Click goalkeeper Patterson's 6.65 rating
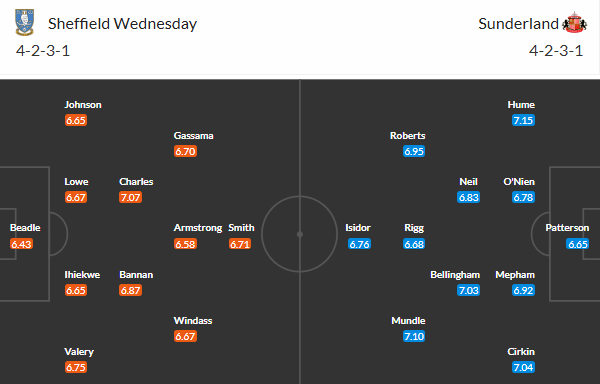600x384 pixels. click(x=577, y=244)
